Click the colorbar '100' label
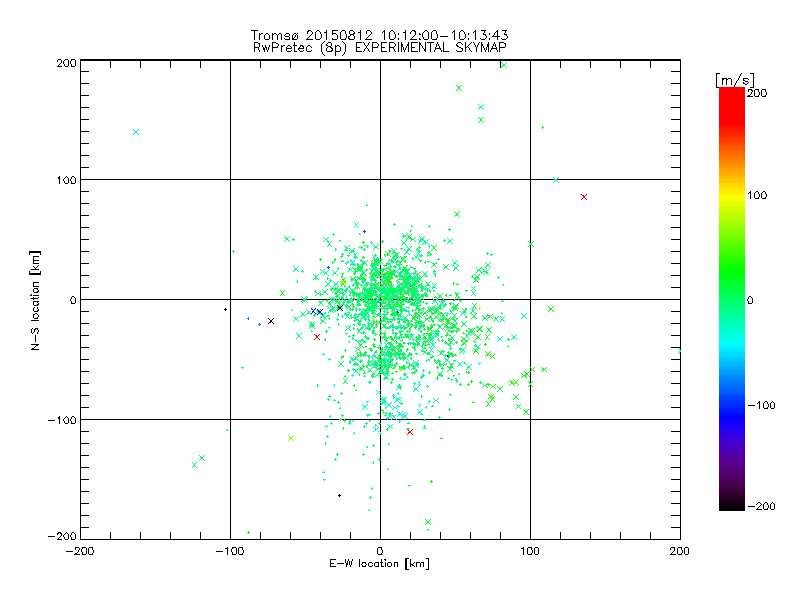 pos(757,195)
